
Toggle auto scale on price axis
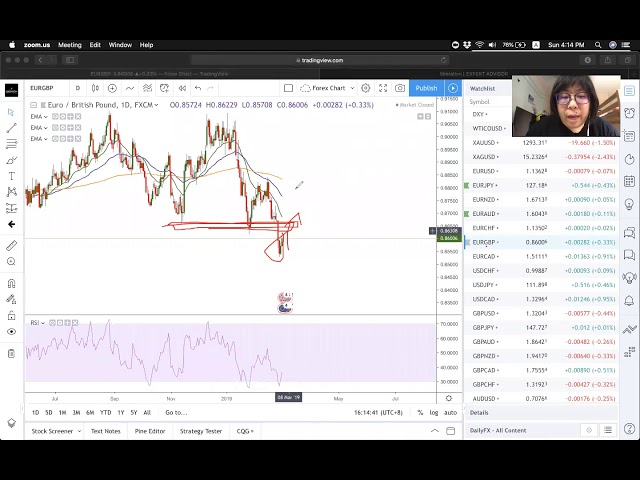click(x=450, y=412)
